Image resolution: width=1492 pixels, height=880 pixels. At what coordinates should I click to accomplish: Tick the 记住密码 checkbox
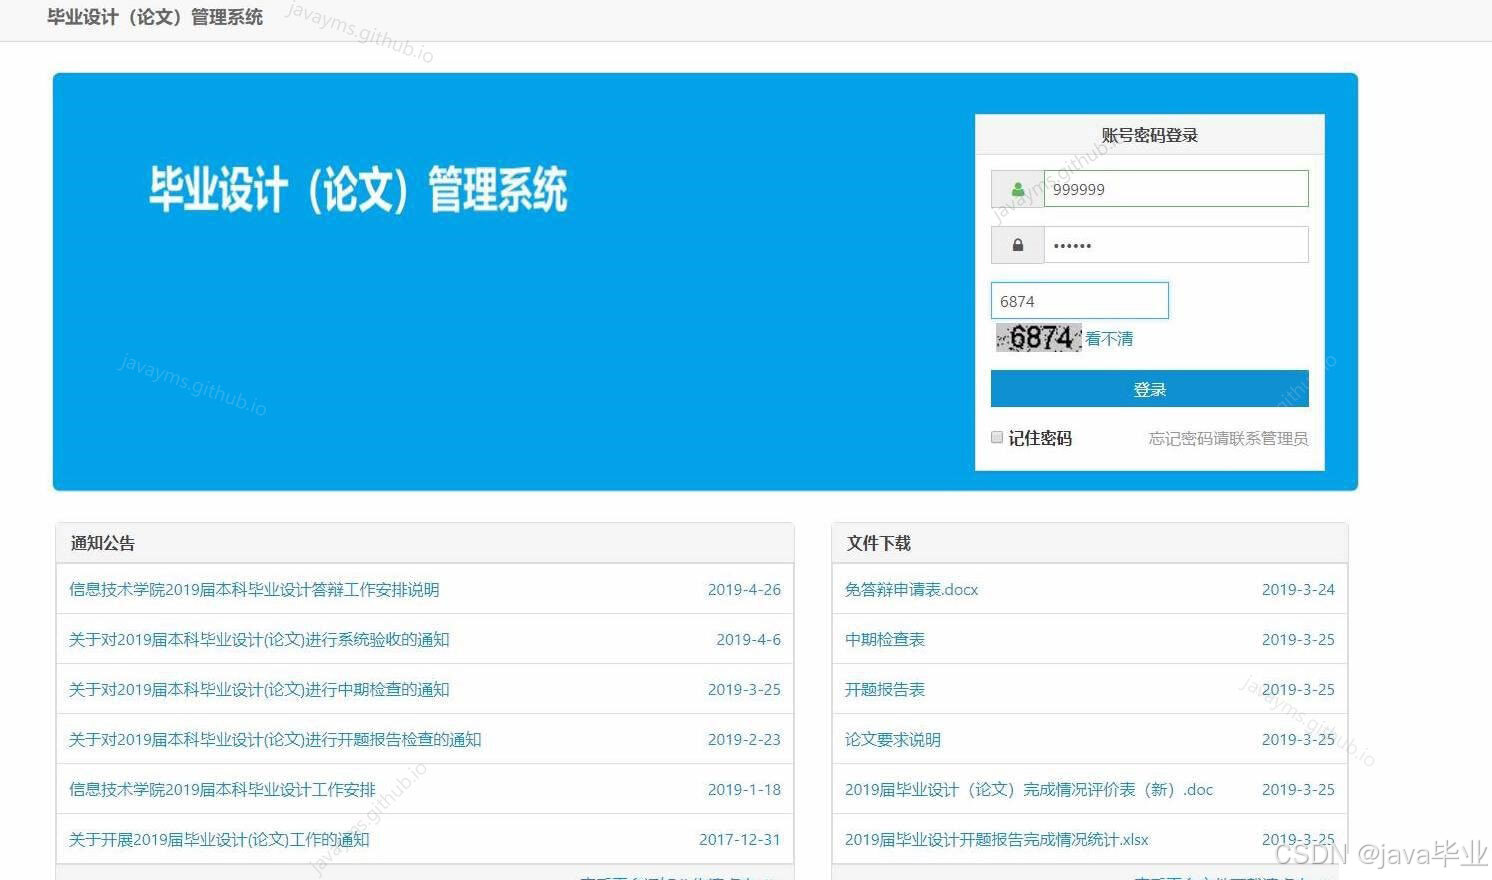[997, 437]
